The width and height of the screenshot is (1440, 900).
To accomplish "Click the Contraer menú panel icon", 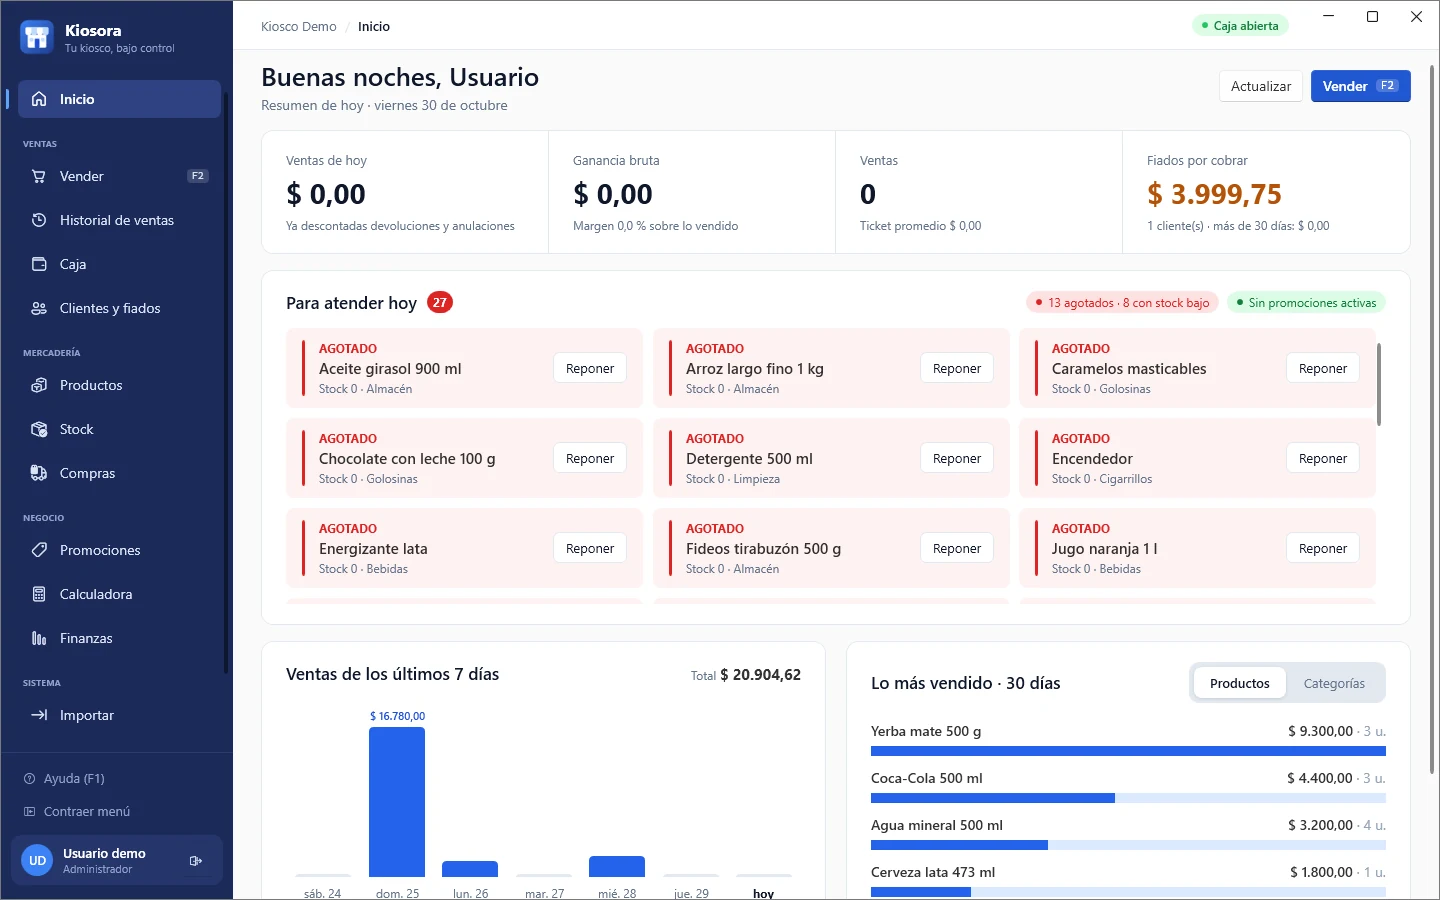I will click(x=29, y=812).
